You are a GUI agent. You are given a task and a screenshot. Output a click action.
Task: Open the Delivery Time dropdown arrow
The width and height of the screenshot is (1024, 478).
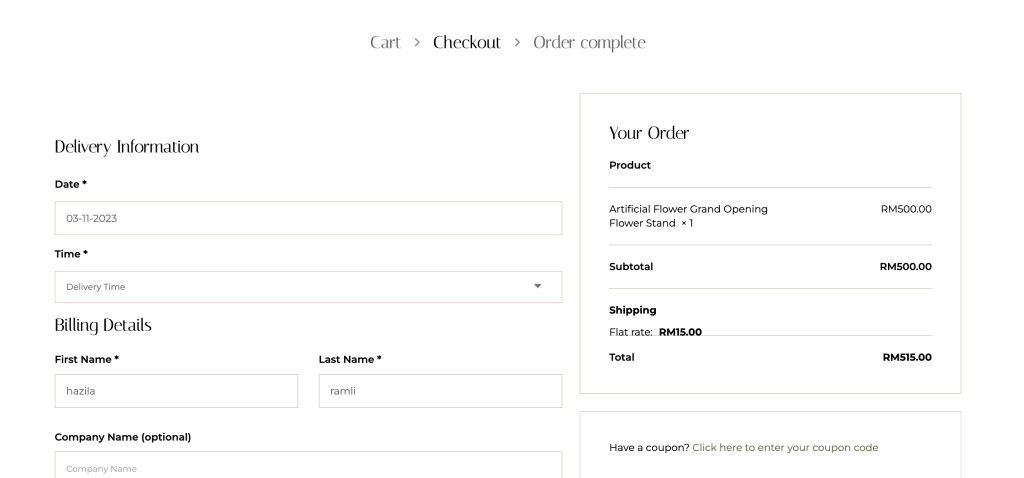pos(538,286)
